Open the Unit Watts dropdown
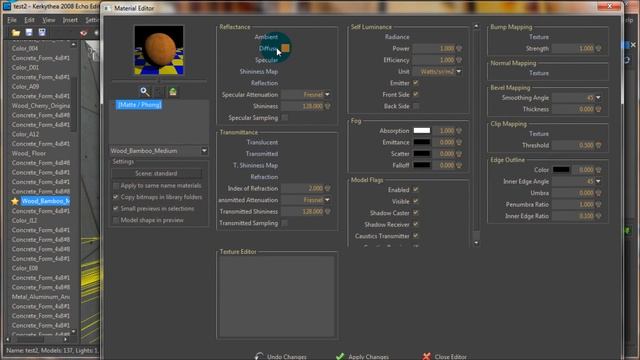The height and width of the screenshot is (360, 640). 459,71
